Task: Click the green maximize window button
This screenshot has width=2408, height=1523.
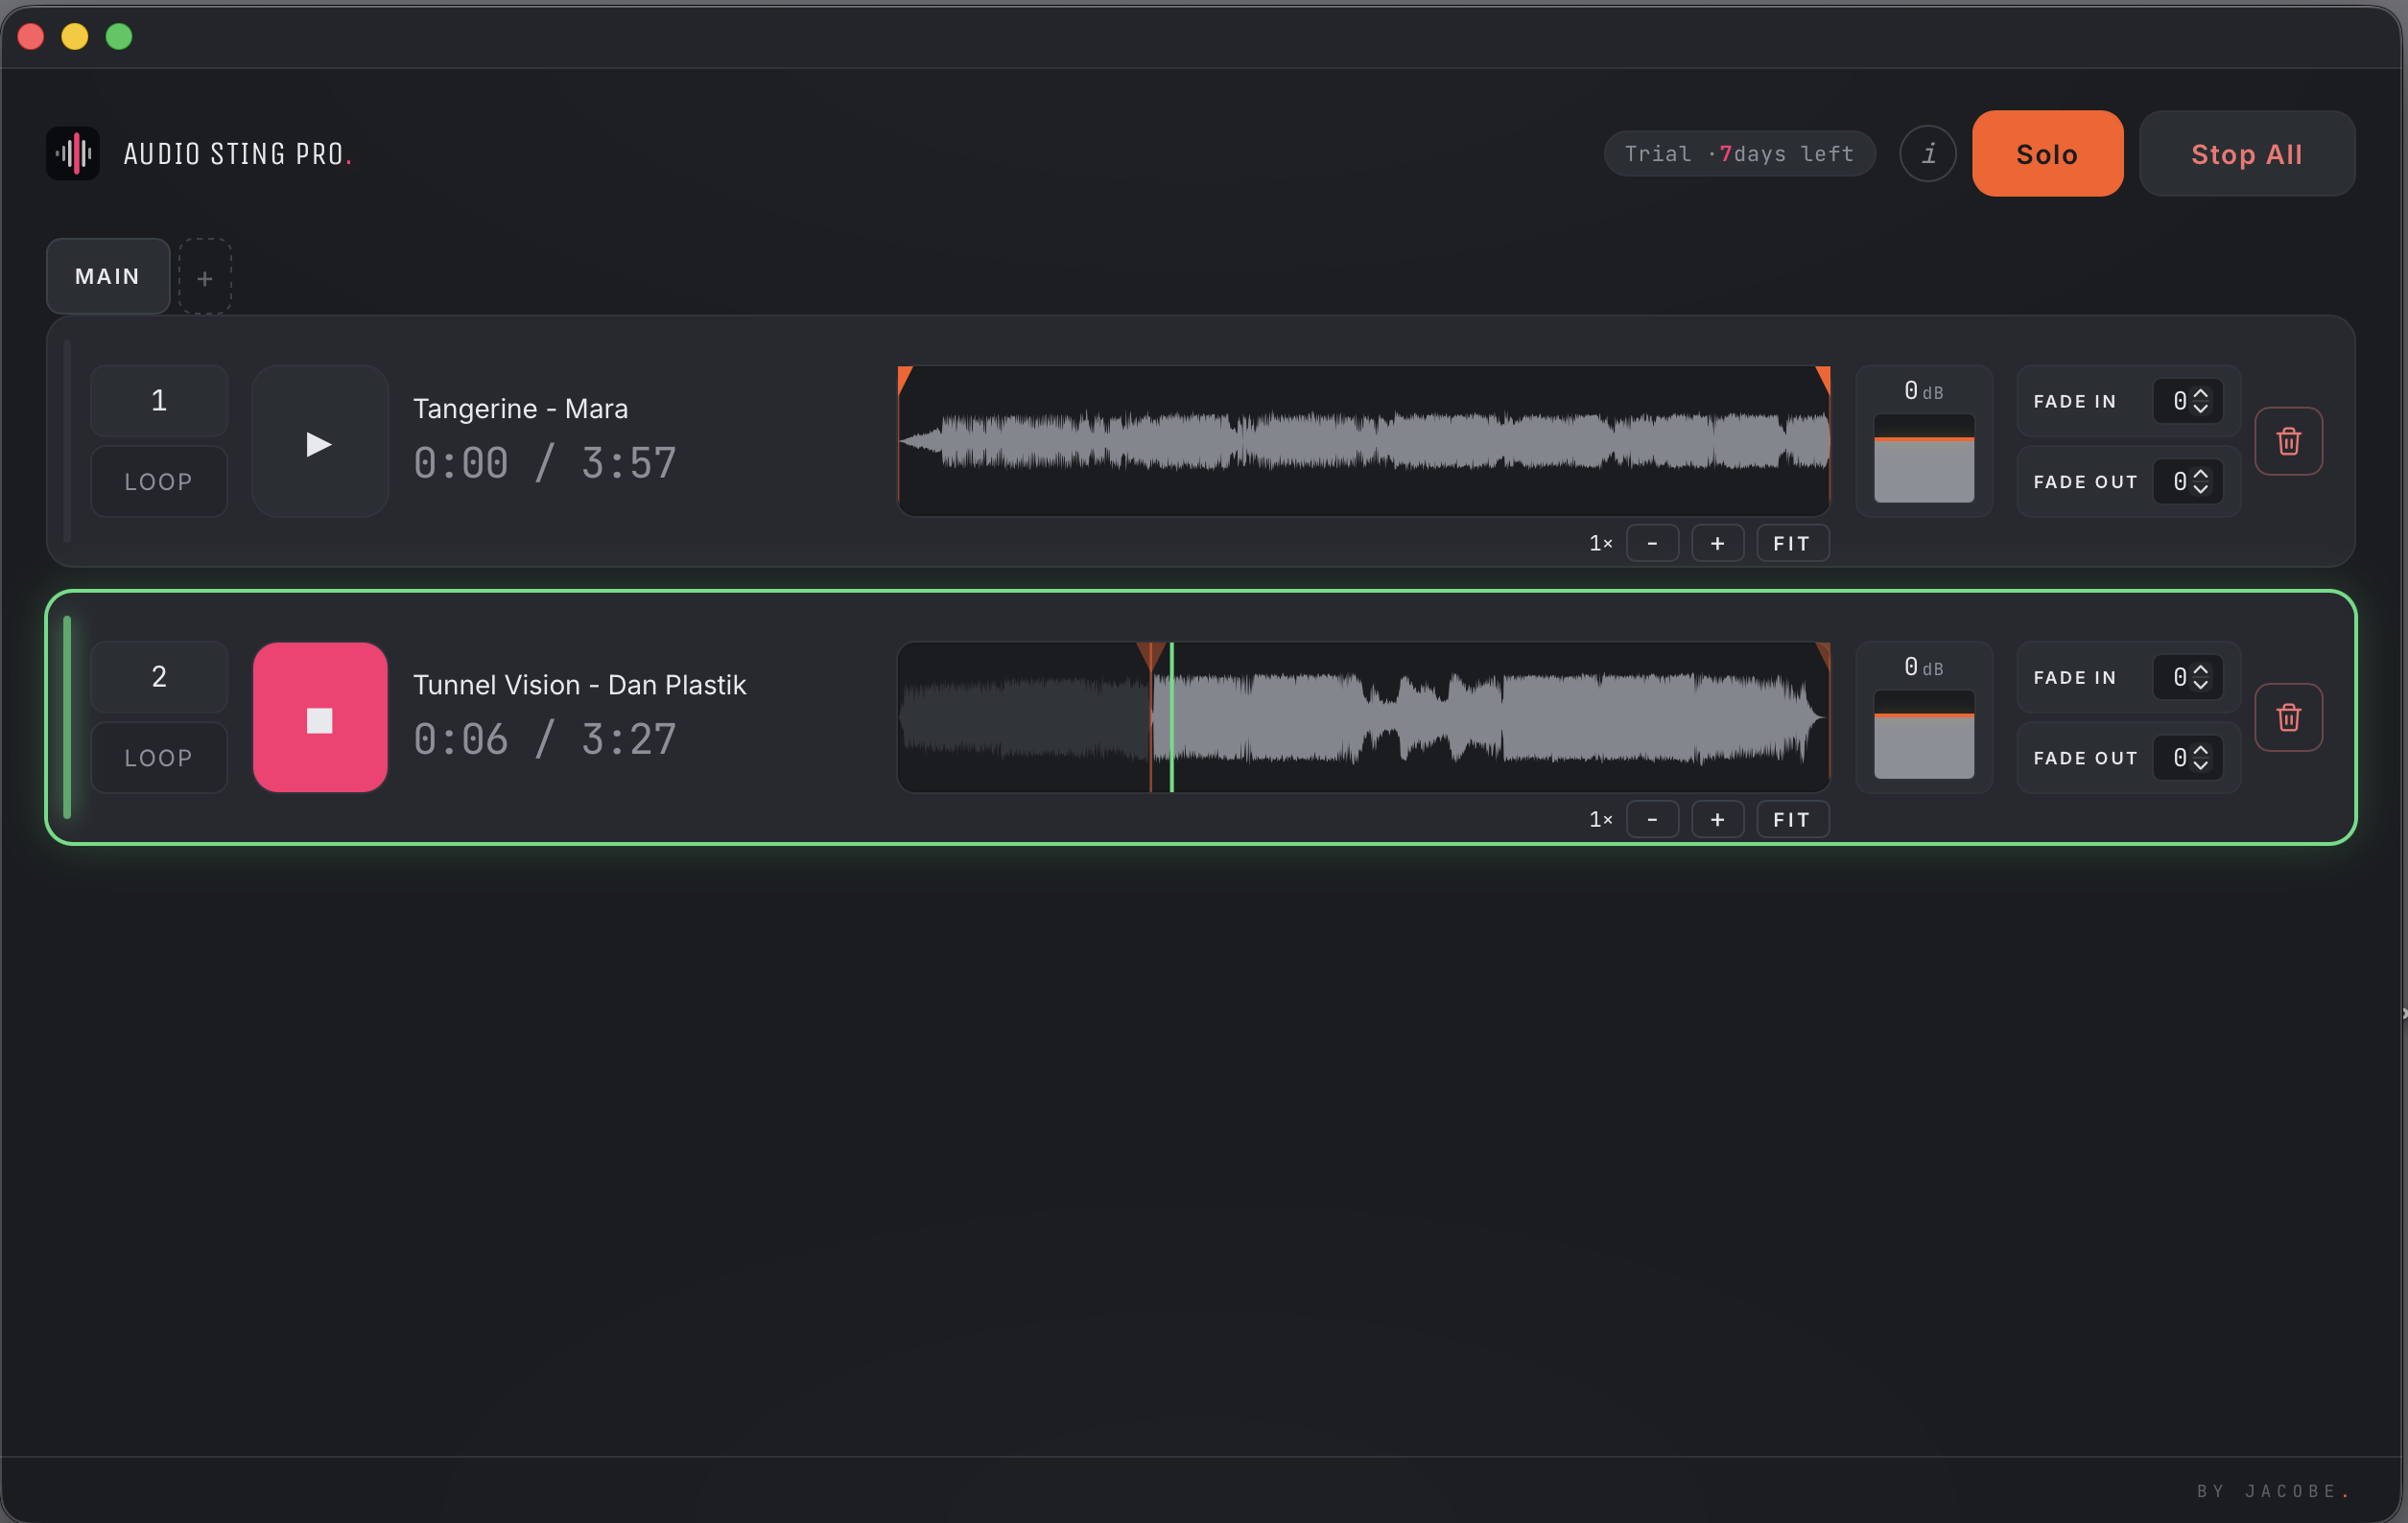Action: click(x=119, y=37)
